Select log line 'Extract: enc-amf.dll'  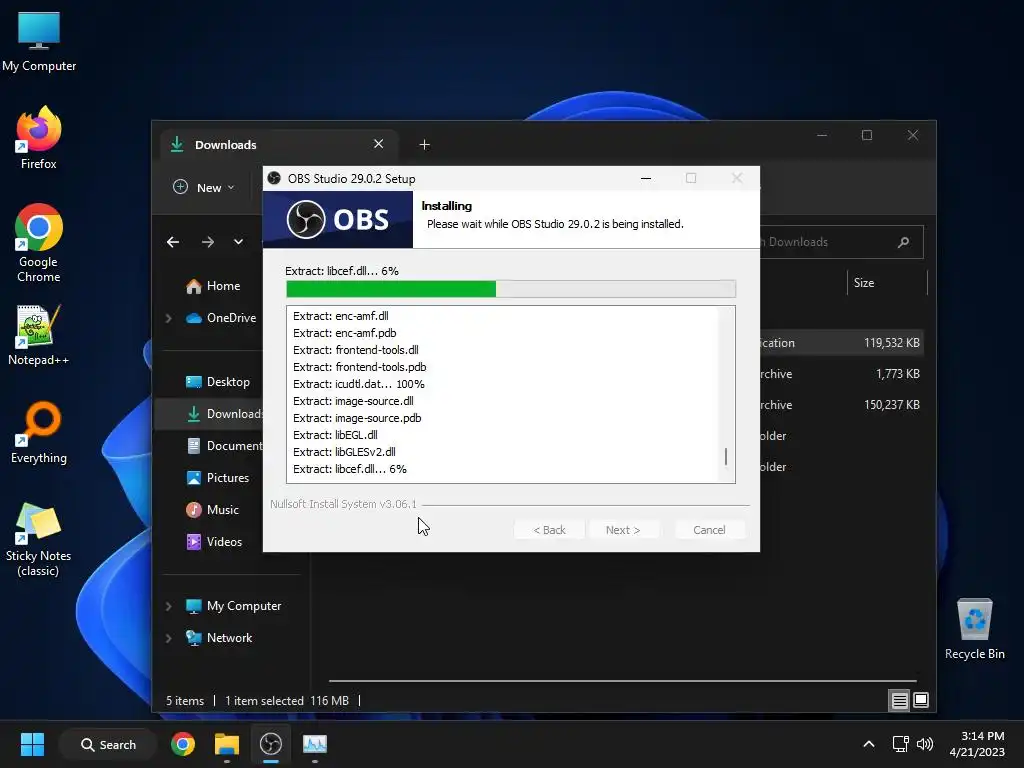341,316
